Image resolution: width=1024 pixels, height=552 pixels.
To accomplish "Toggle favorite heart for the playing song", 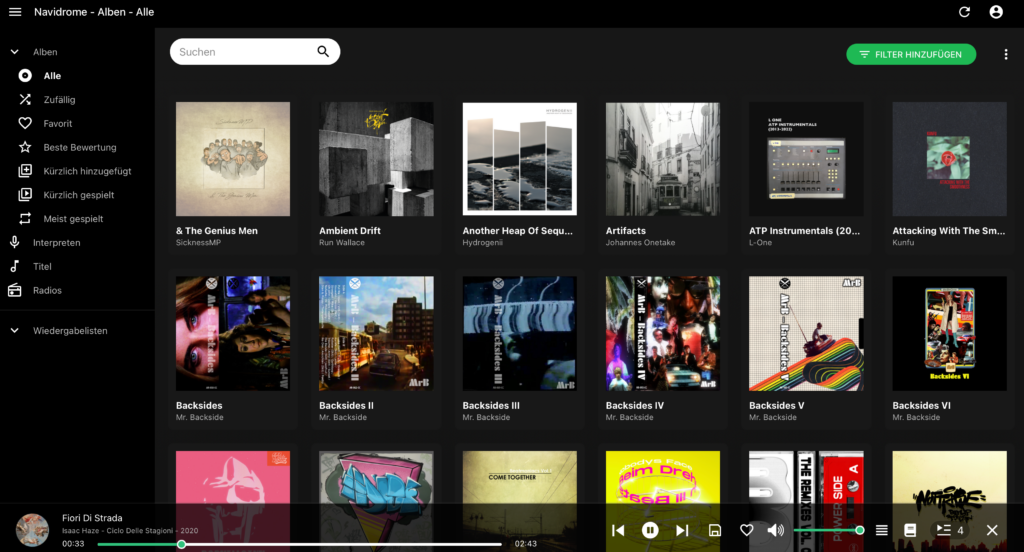I will (746, 530).
